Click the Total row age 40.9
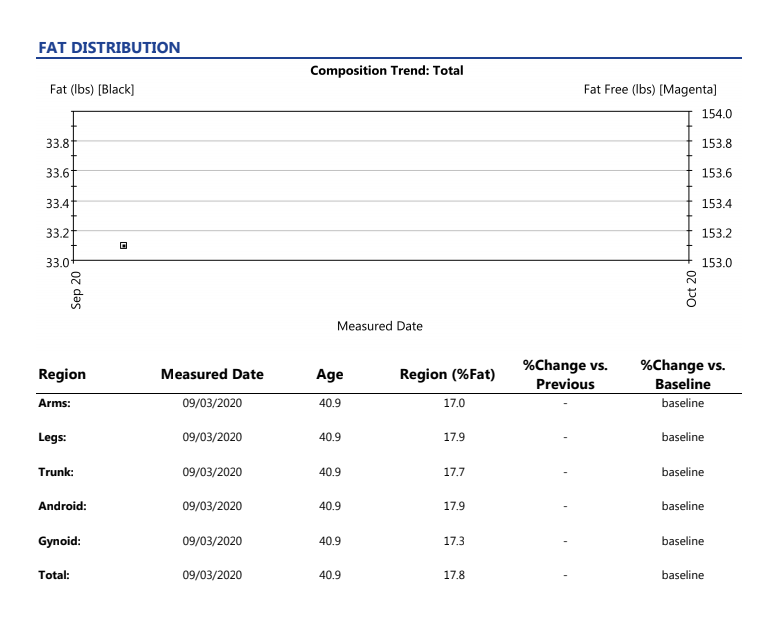This screenshot has width=771, height=629. pos(329,575)
